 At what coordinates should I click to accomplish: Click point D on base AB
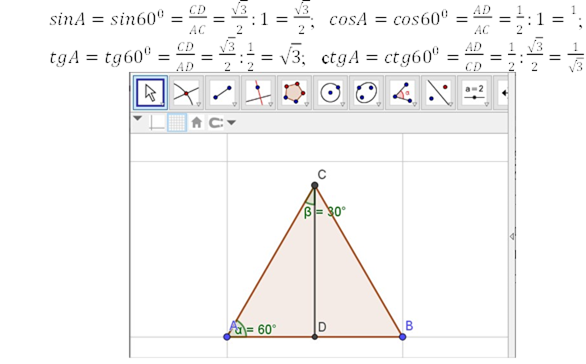[x=315, y=337]
